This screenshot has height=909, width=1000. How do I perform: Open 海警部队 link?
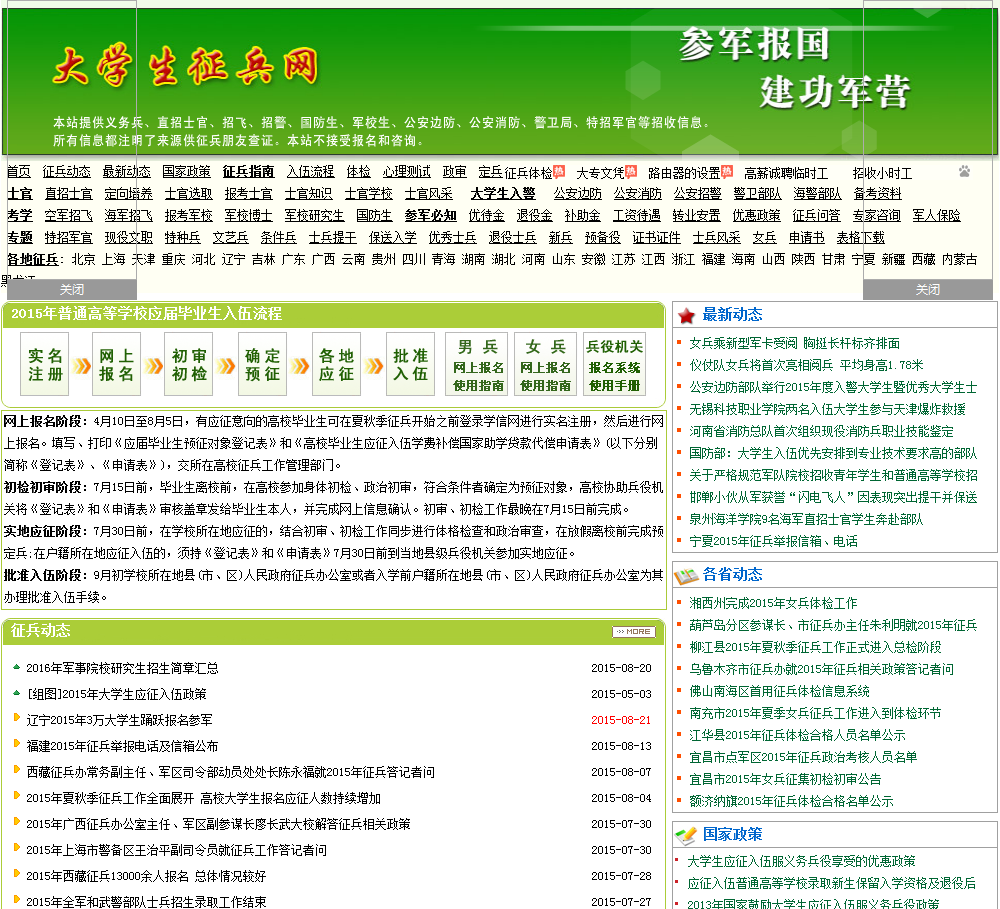tap(818, 193)
